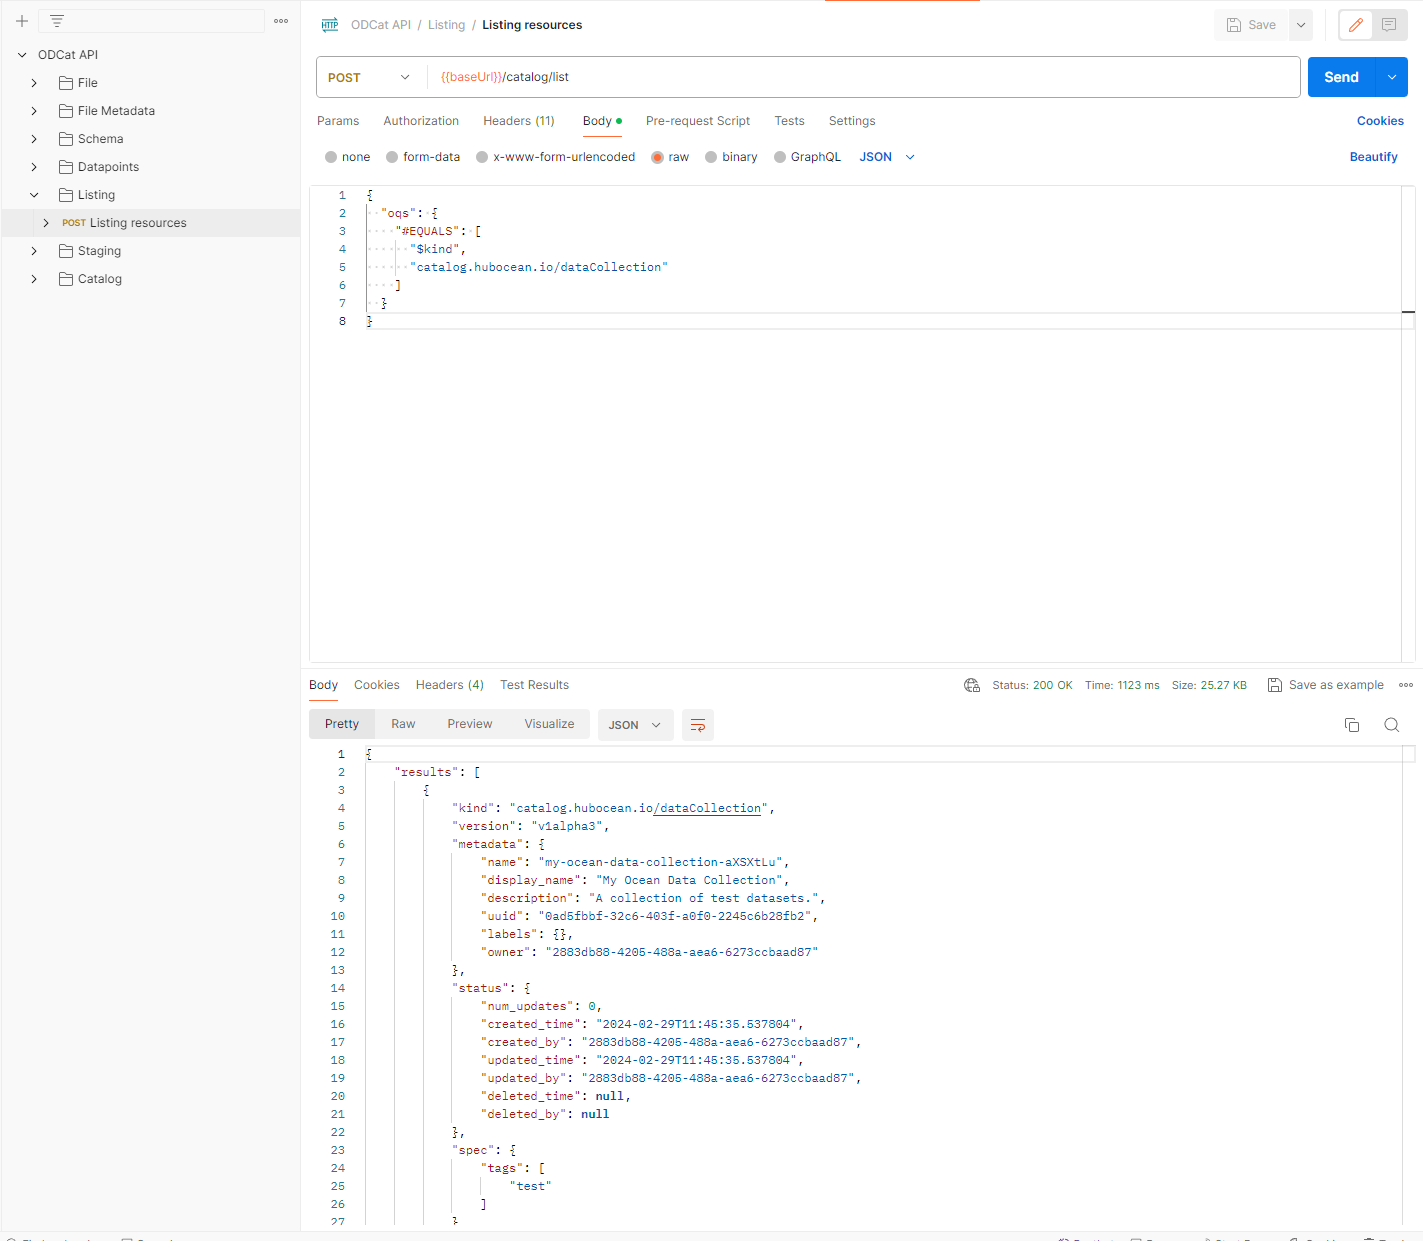Image resolution: width=1423 pixels, height=1241 pixels.
Task: Open the request body JSON format dropdown
Action: [x=887, y=157]
